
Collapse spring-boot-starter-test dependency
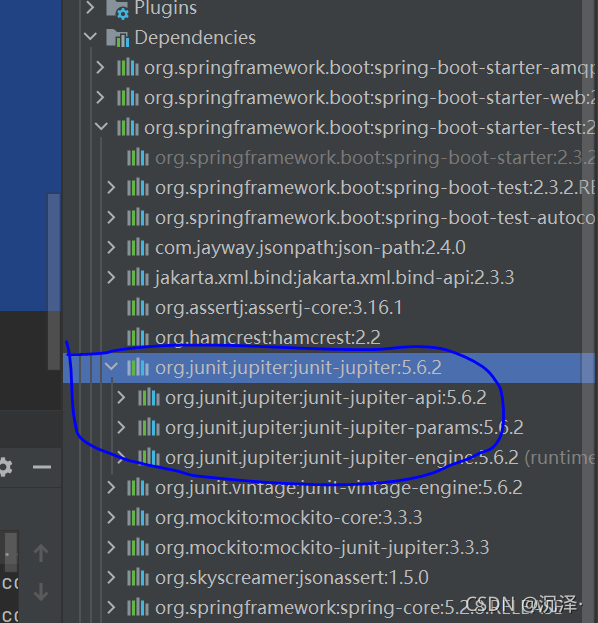click(102, 127)
